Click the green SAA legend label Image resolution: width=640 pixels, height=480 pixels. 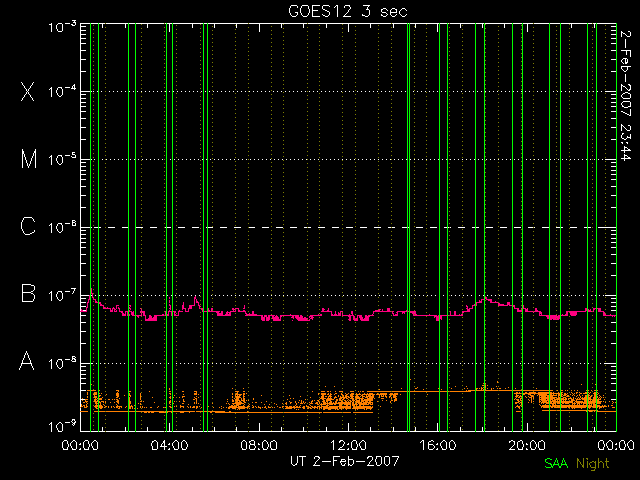(556, 463)
